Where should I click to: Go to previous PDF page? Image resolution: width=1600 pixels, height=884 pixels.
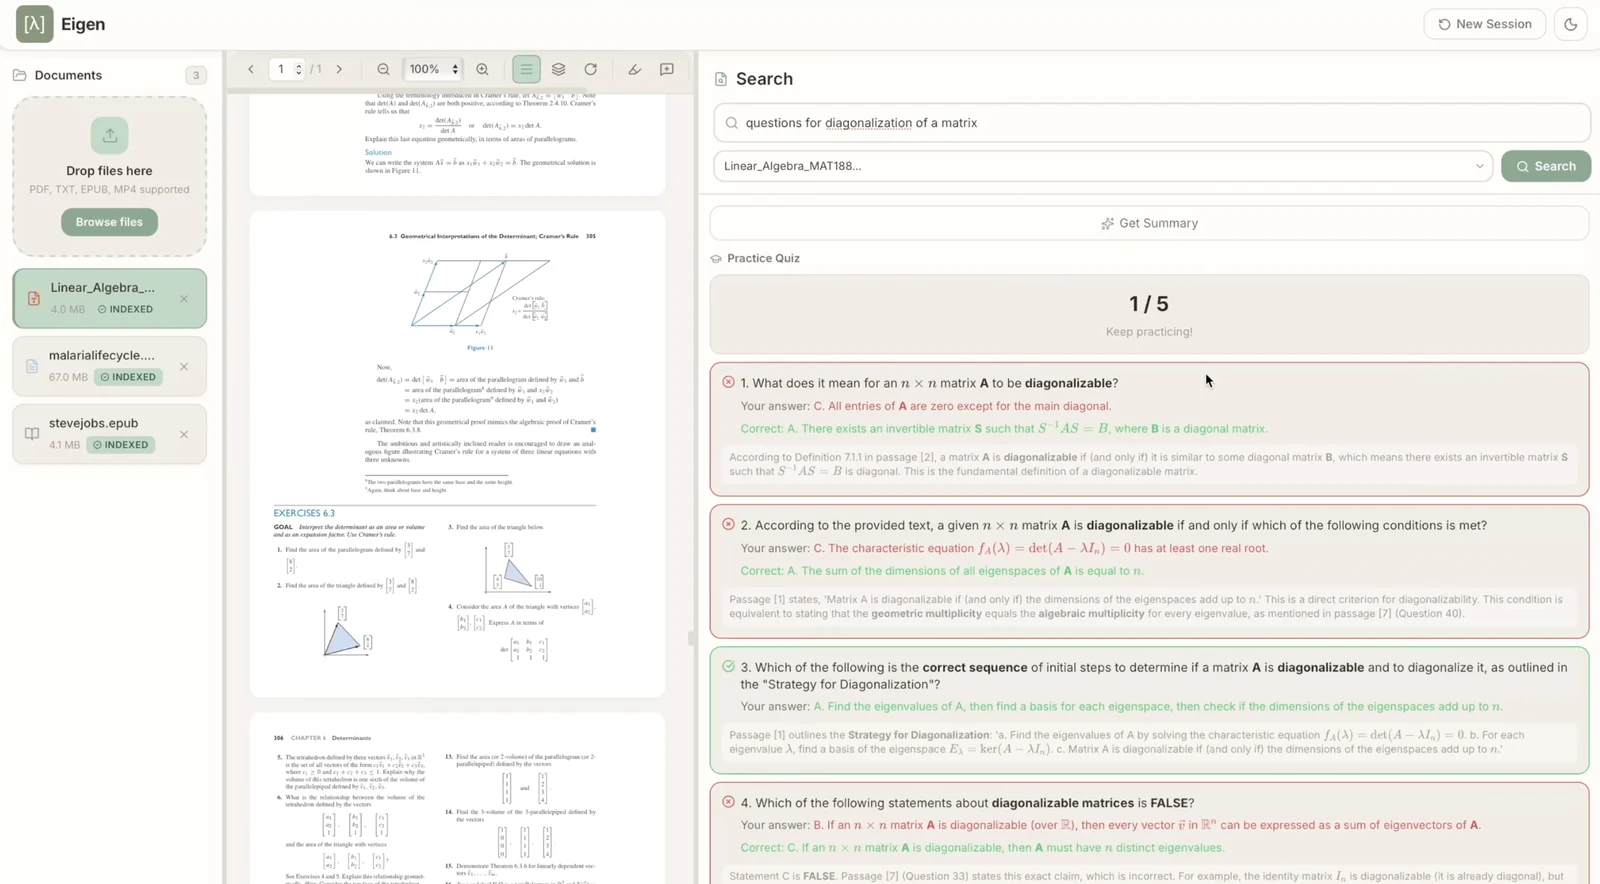click(x=251, y=69)
